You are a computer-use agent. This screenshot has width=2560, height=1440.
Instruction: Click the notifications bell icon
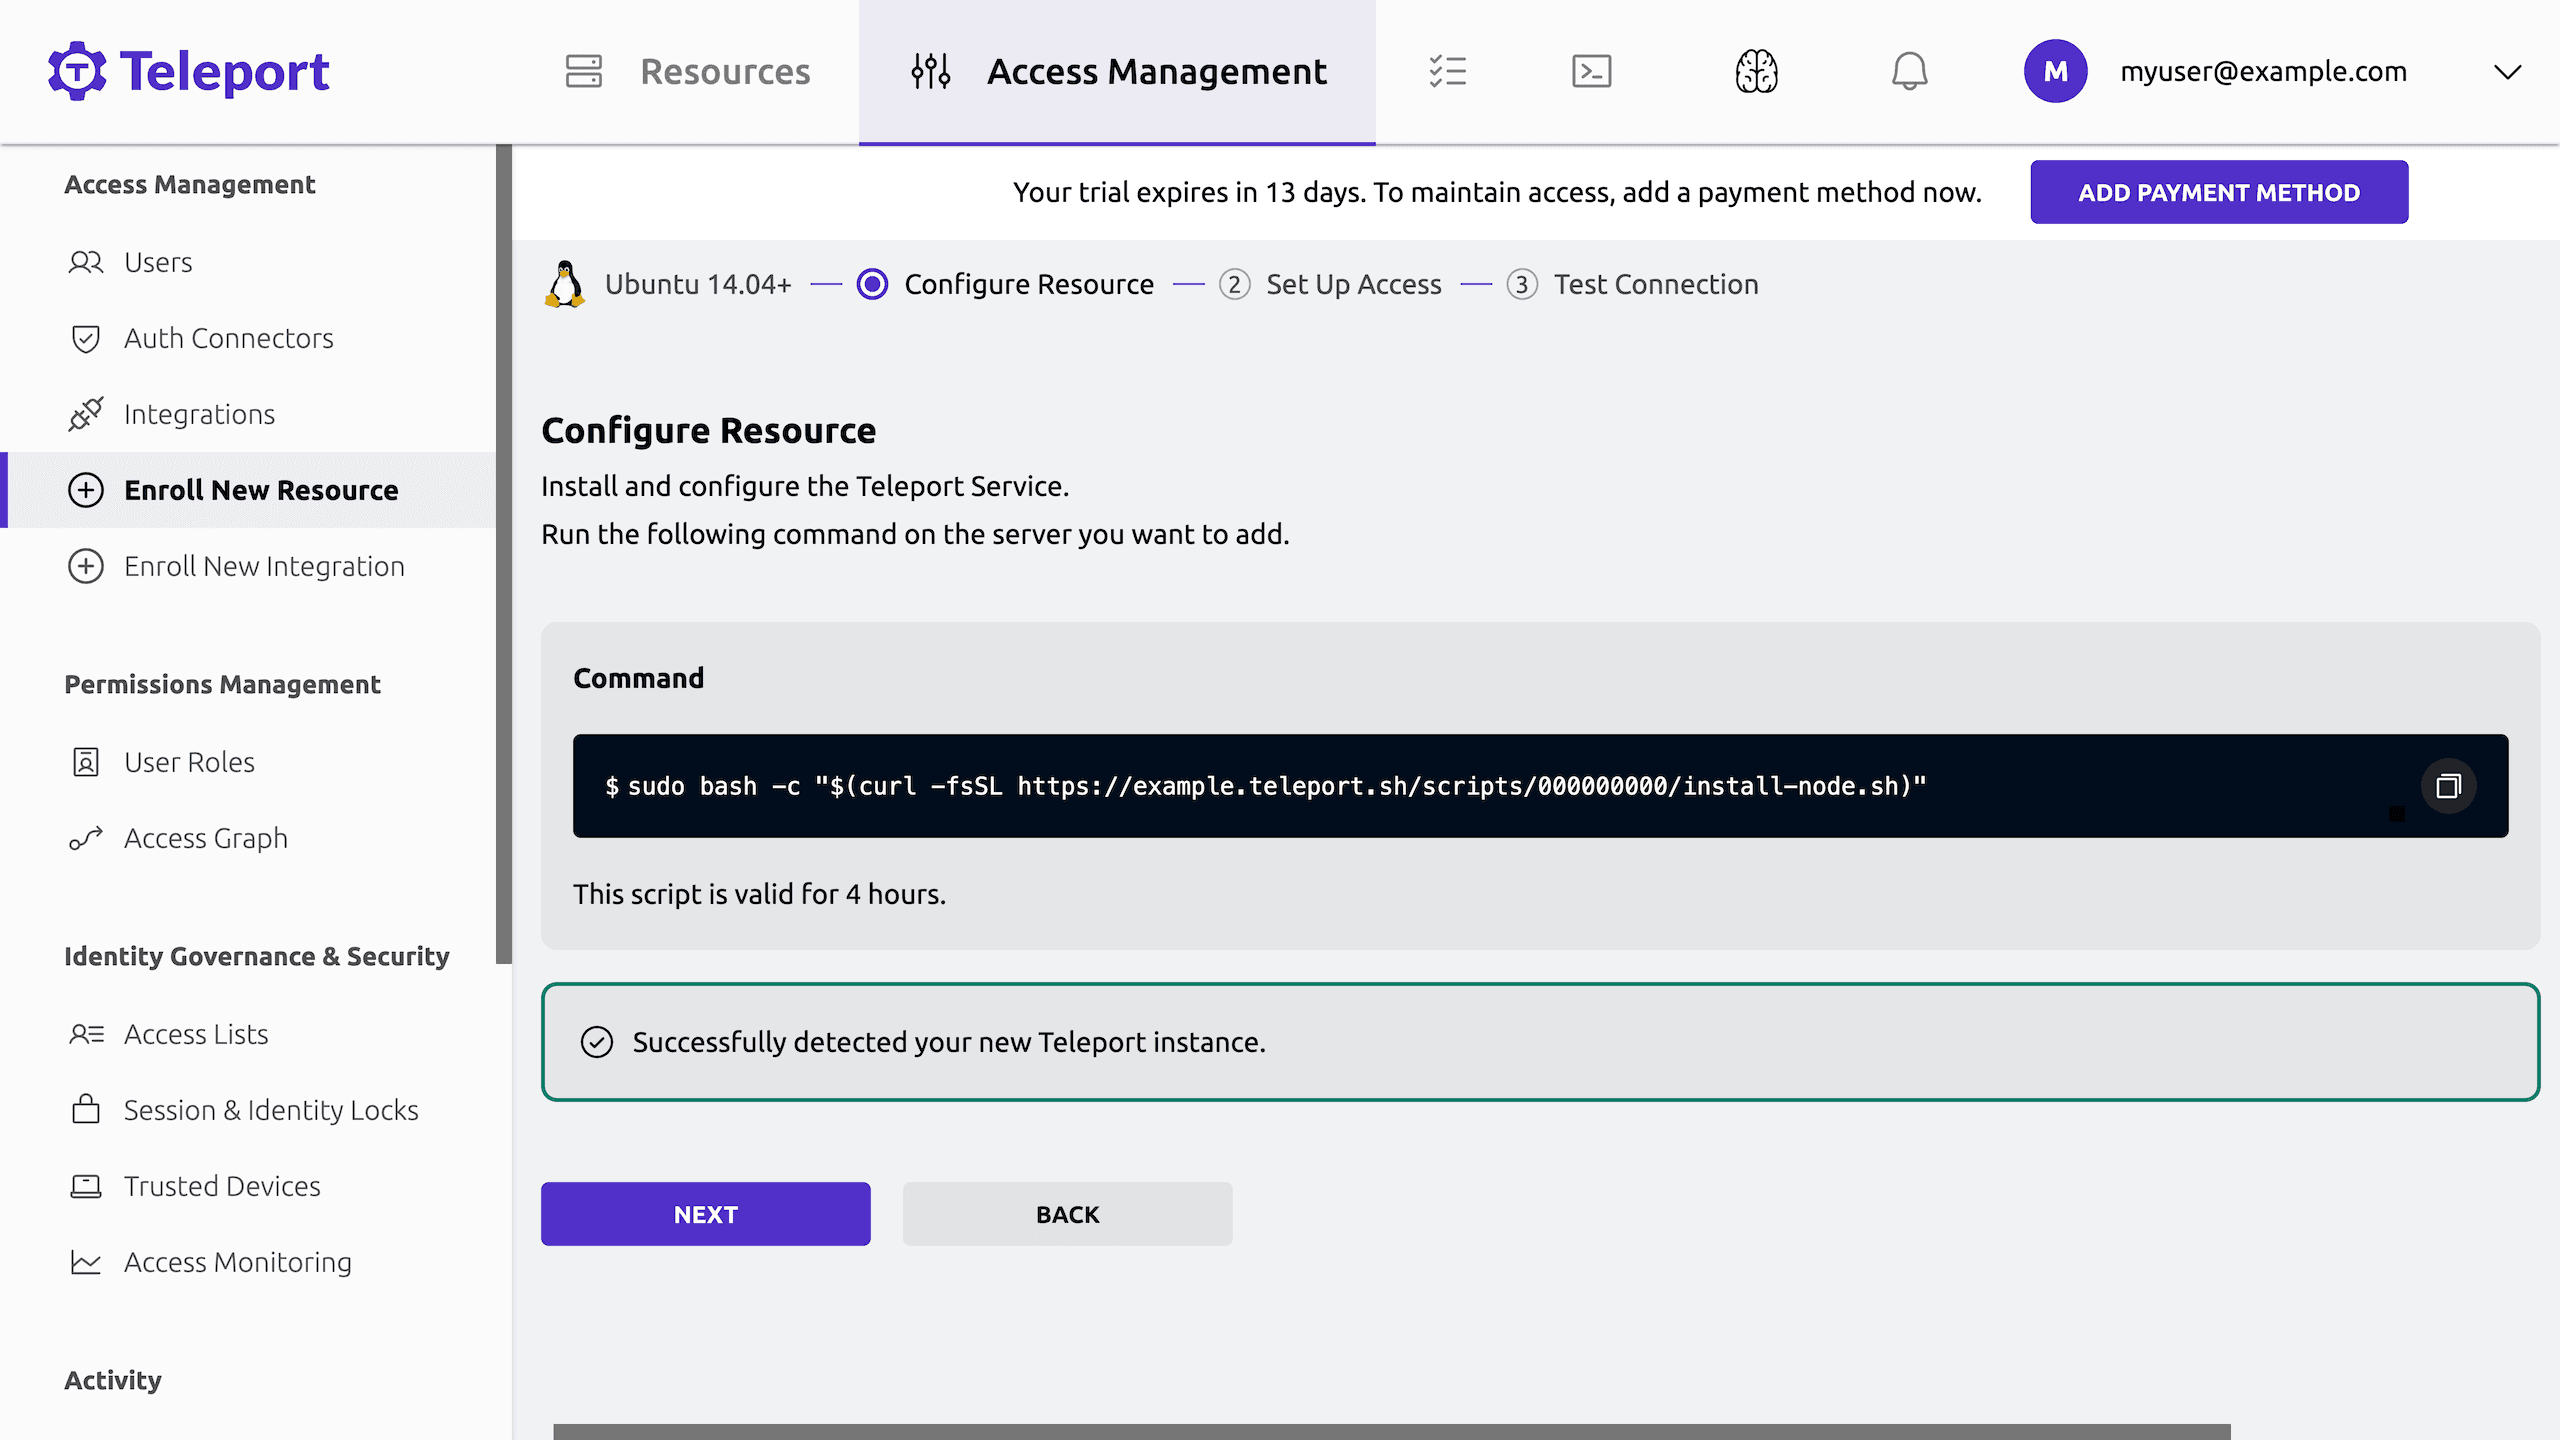click(1908, 72)
